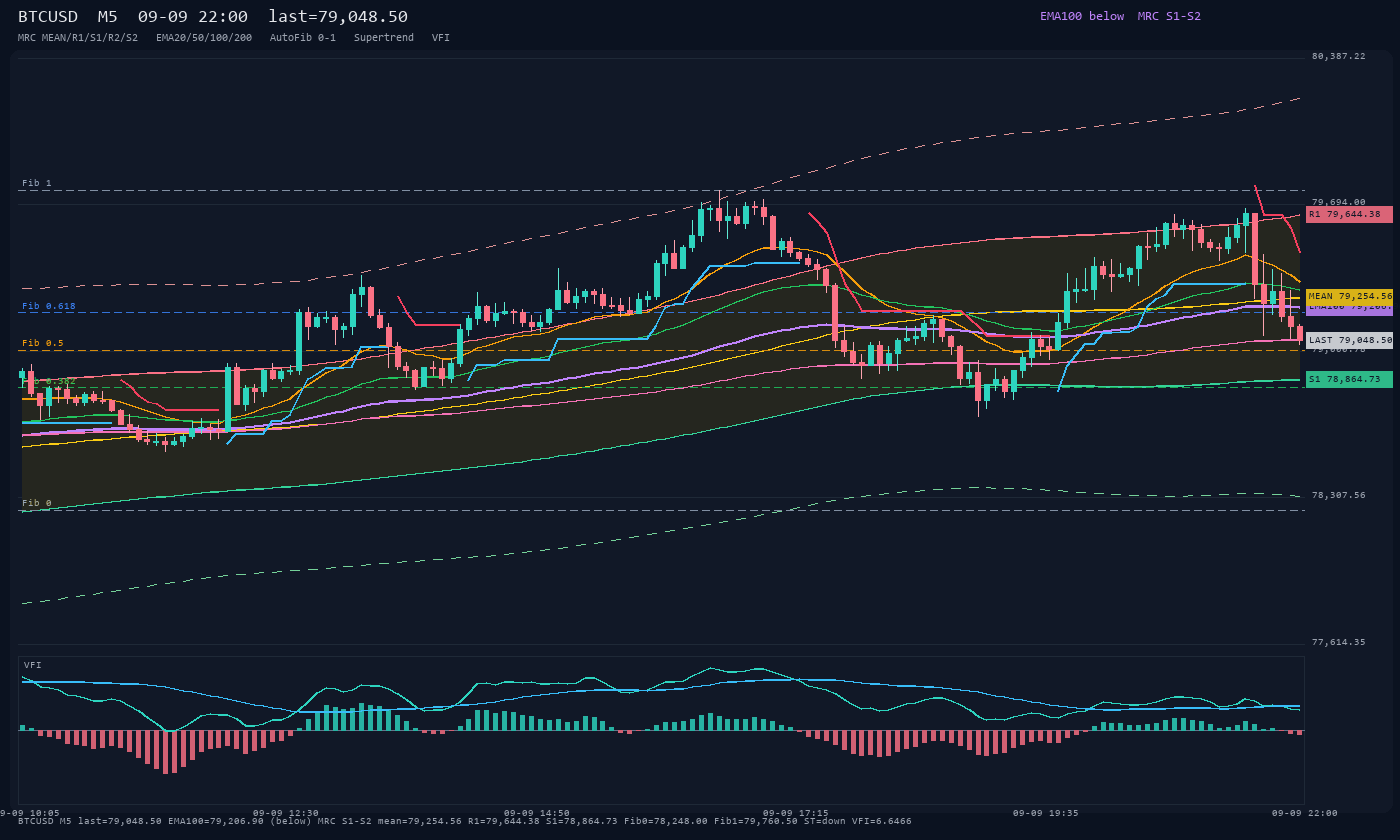Select the 09-09 17:15 time axis label
This screenshot has height=840, width=1400.
[x=796, y=813]
